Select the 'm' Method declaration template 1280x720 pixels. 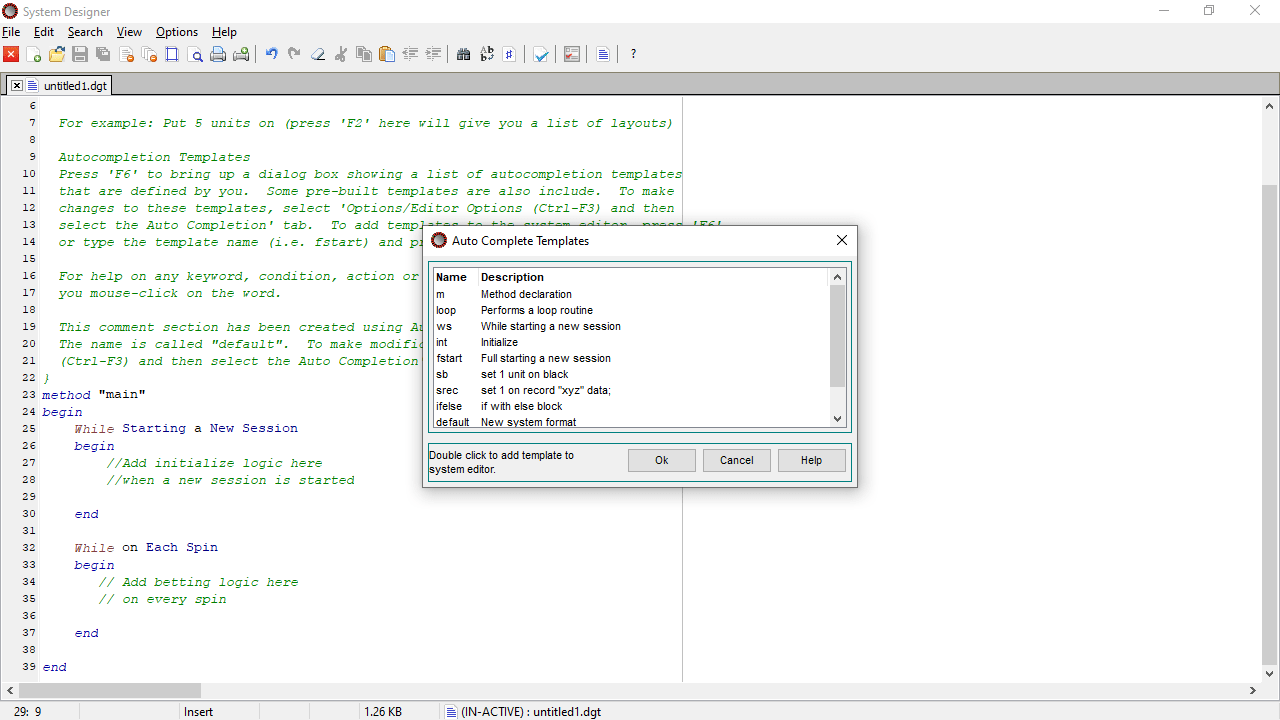pyautogui.click(x=632, y=294)
